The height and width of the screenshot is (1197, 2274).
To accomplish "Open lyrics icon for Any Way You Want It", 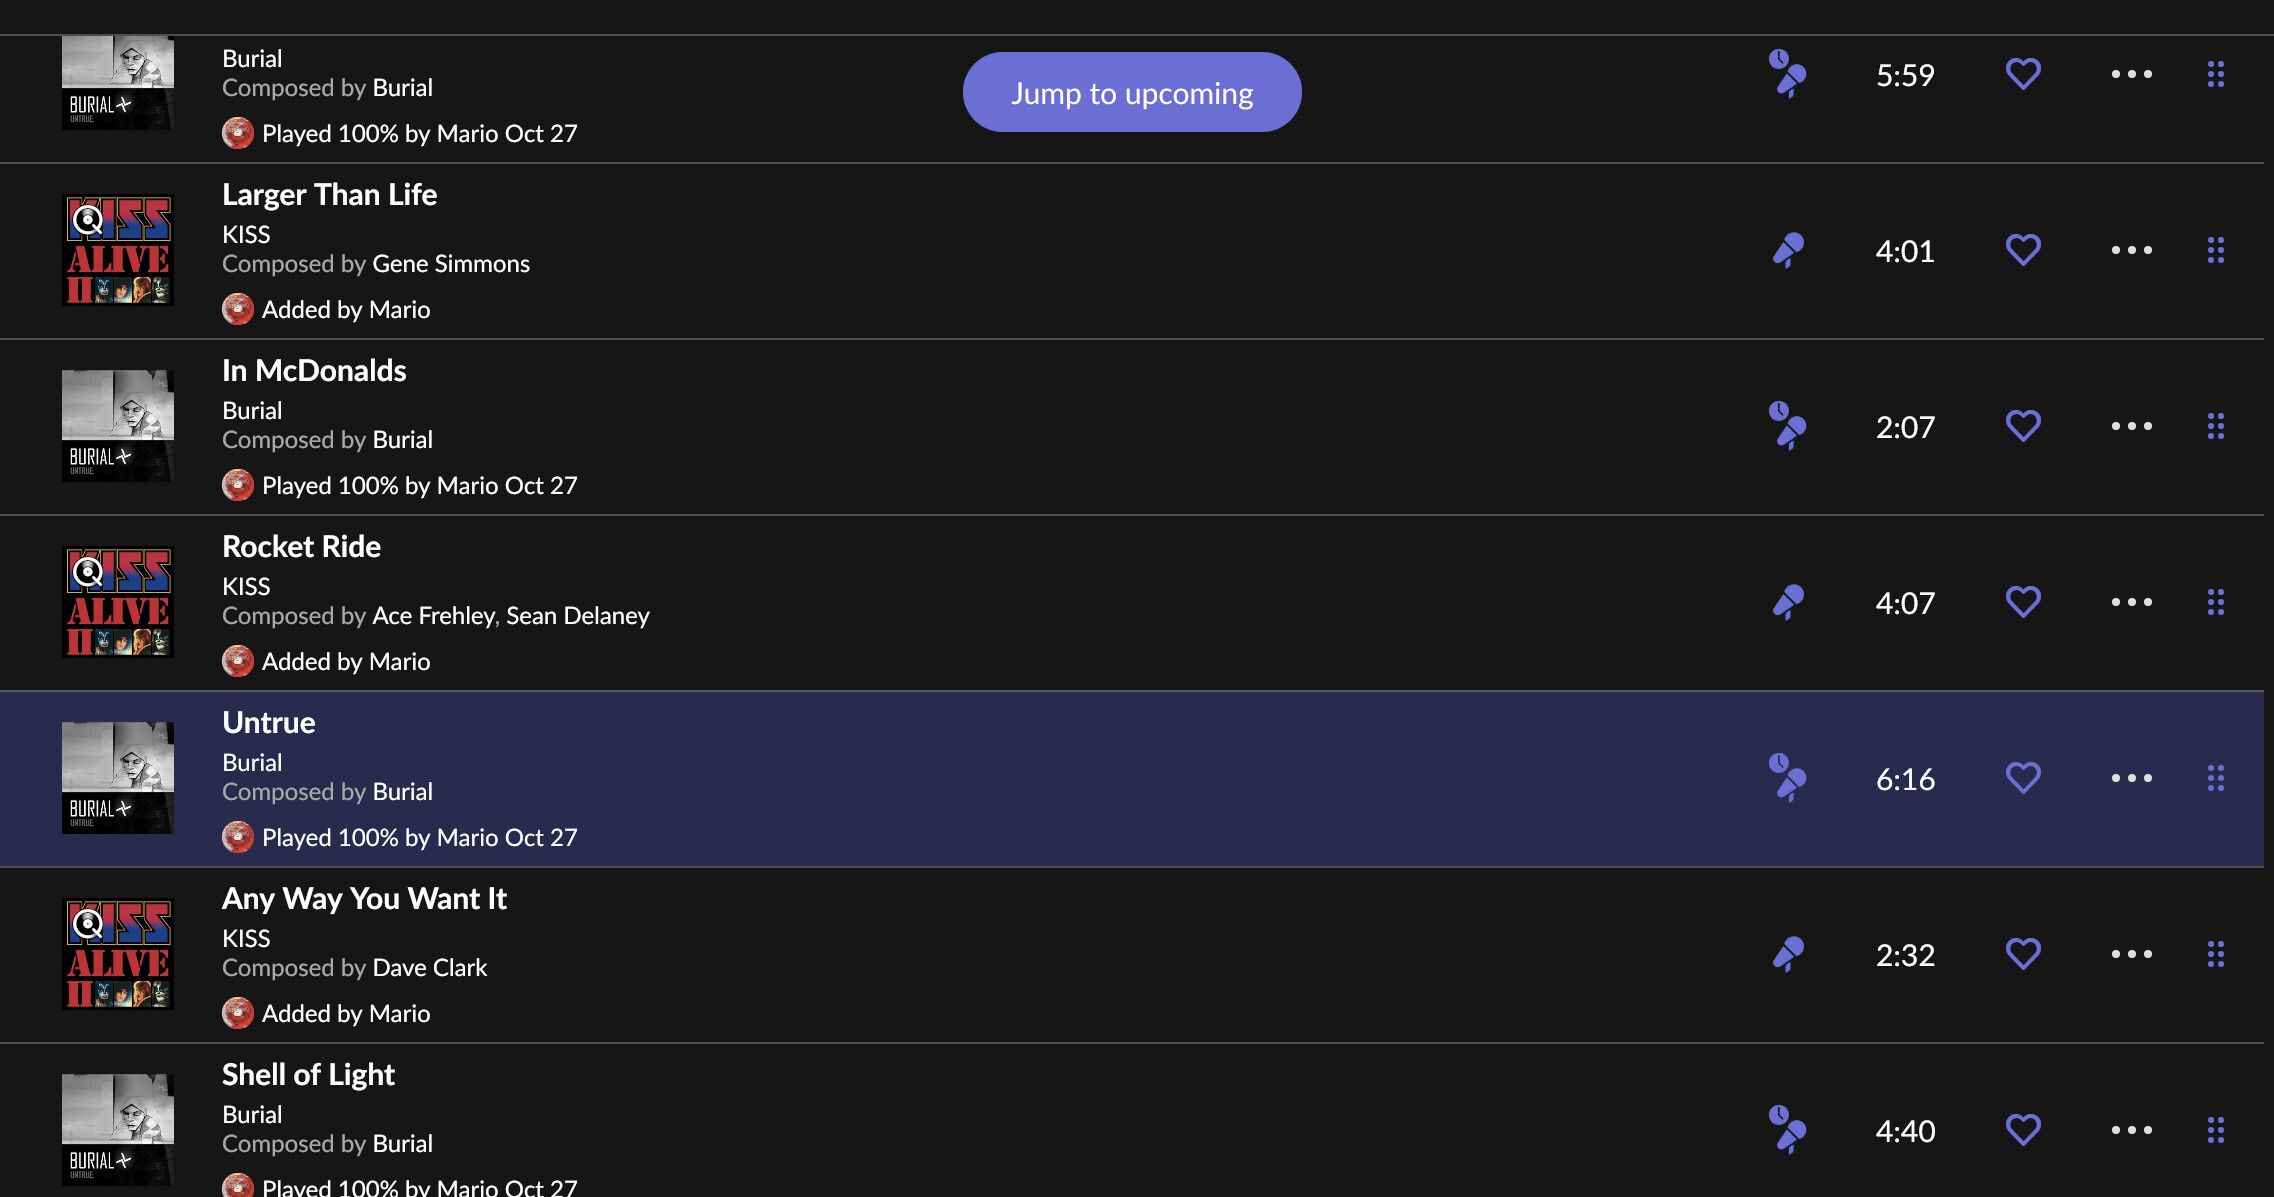I will tap(1788, 954).
